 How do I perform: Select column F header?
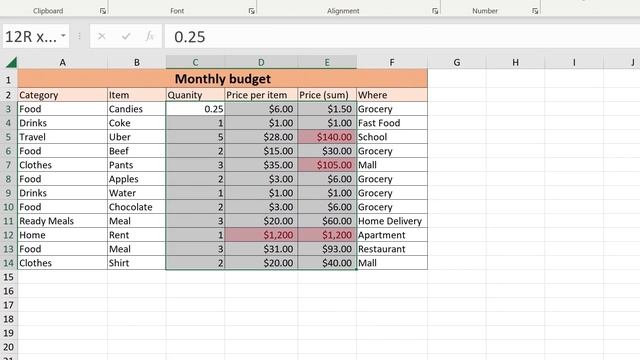(x=392, y=62)
